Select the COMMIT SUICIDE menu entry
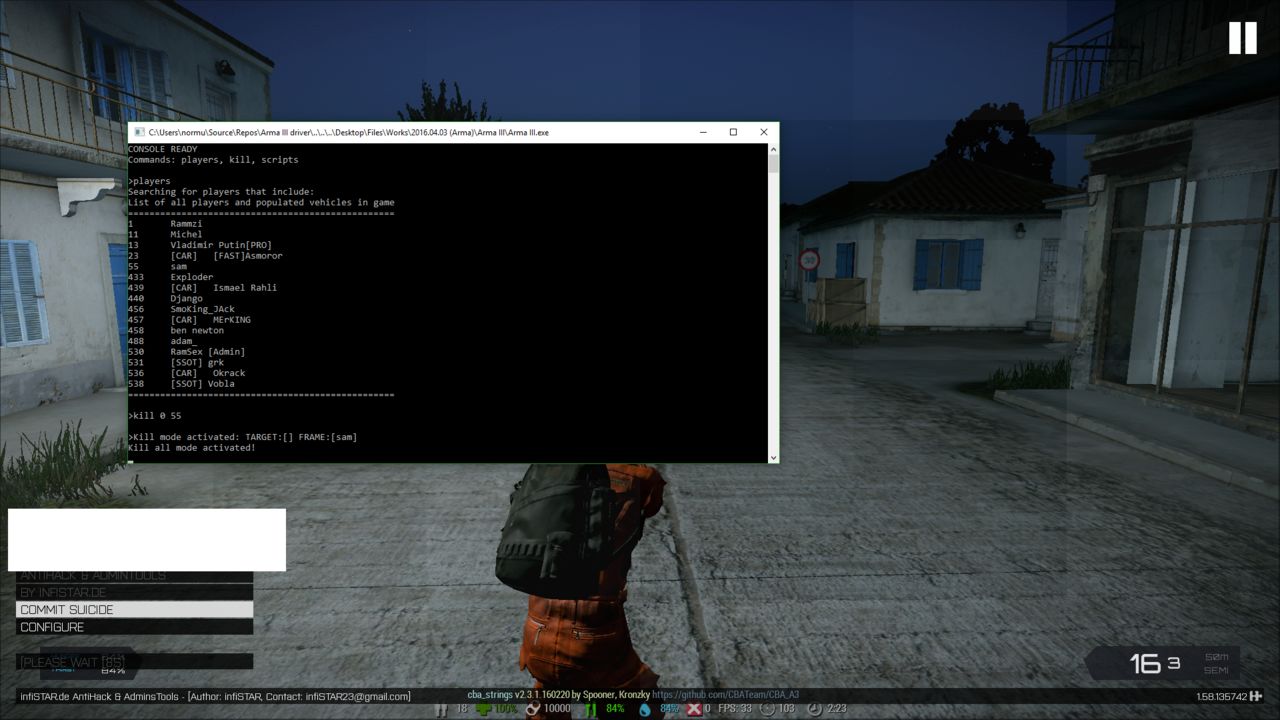This screenshot has height=720, width=1280. [x=134, y=610]
